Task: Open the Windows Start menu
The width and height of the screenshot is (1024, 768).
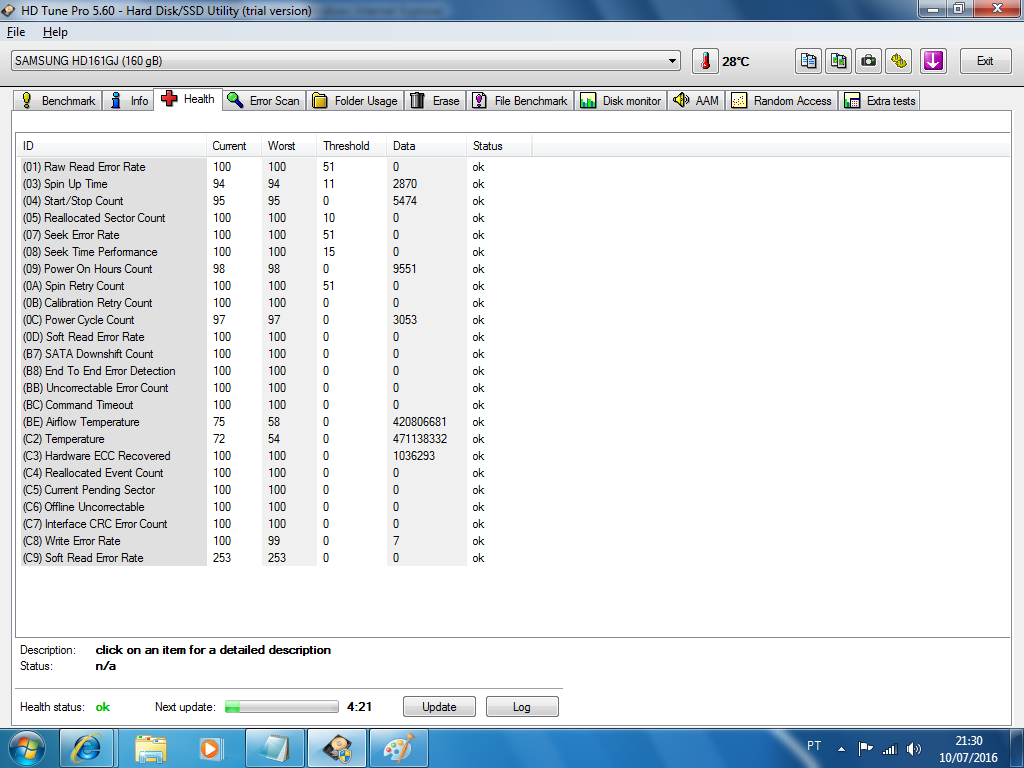Action: point(27,748)
